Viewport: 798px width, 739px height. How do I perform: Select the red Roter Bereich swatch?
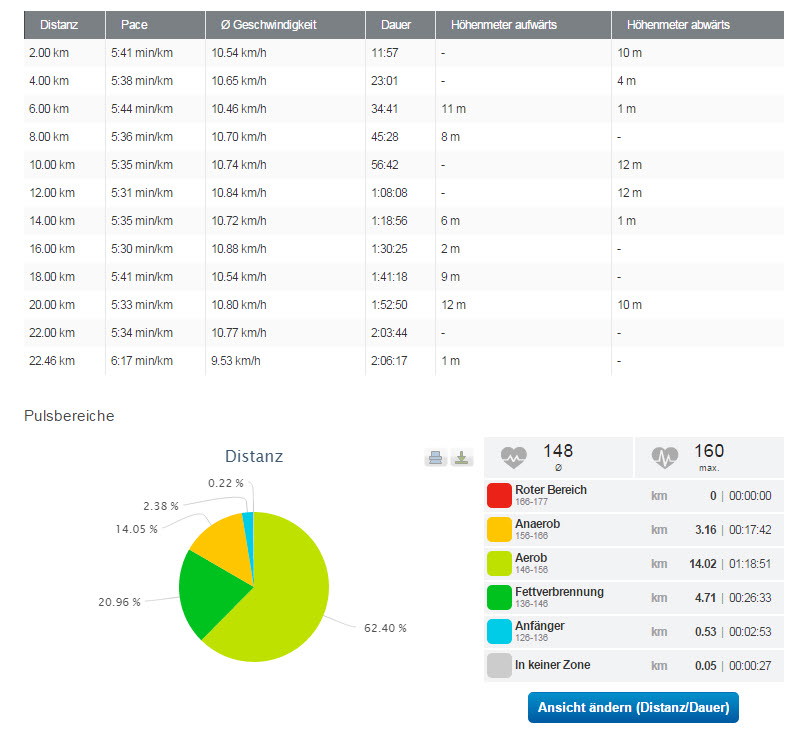pos(498,496)
